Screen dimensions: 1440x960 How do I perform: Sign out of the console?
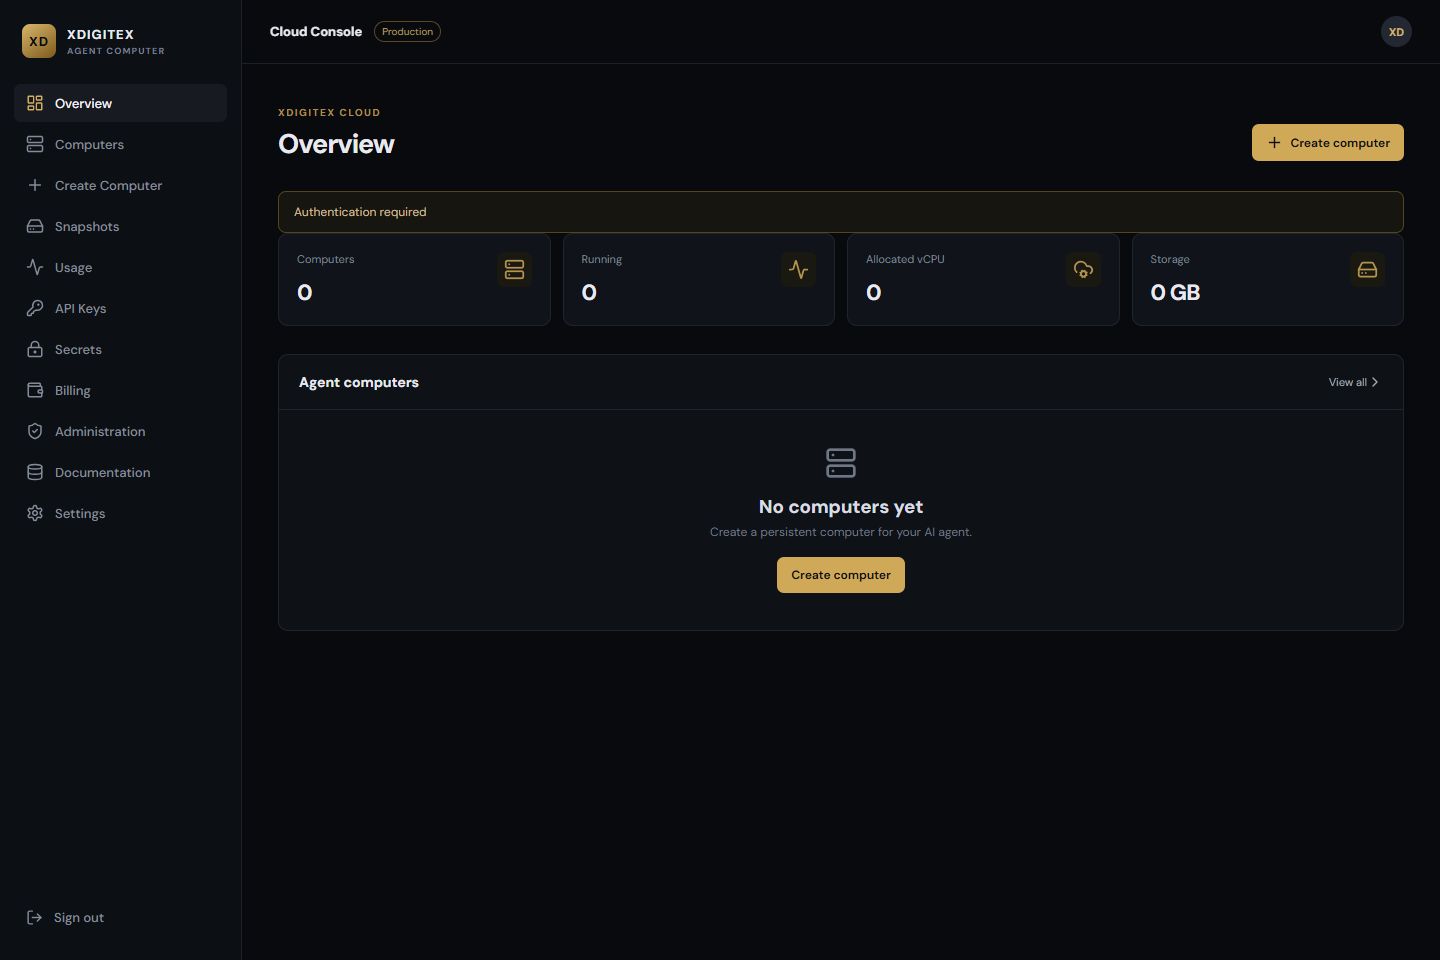point(66,917)
